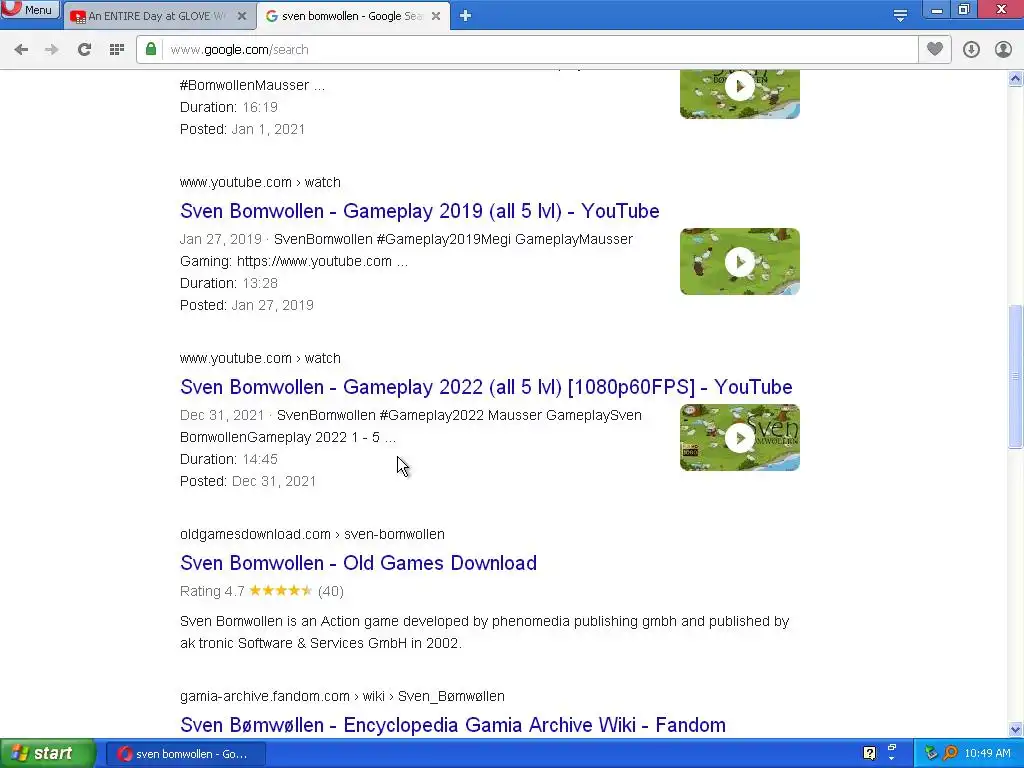Play the Gameplay 2019 video thumbnail
This screenshot has height=768, width=1024.
click(739, 261)
